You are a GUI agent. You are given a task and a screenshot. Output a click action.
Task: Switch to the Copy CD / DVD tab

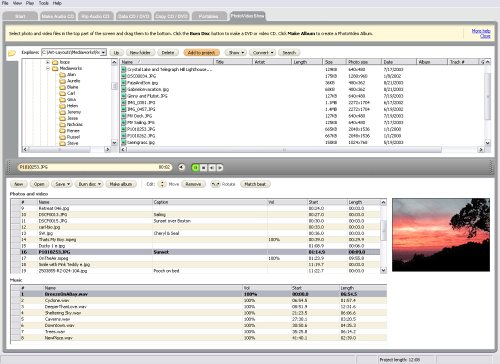(172, 16)
